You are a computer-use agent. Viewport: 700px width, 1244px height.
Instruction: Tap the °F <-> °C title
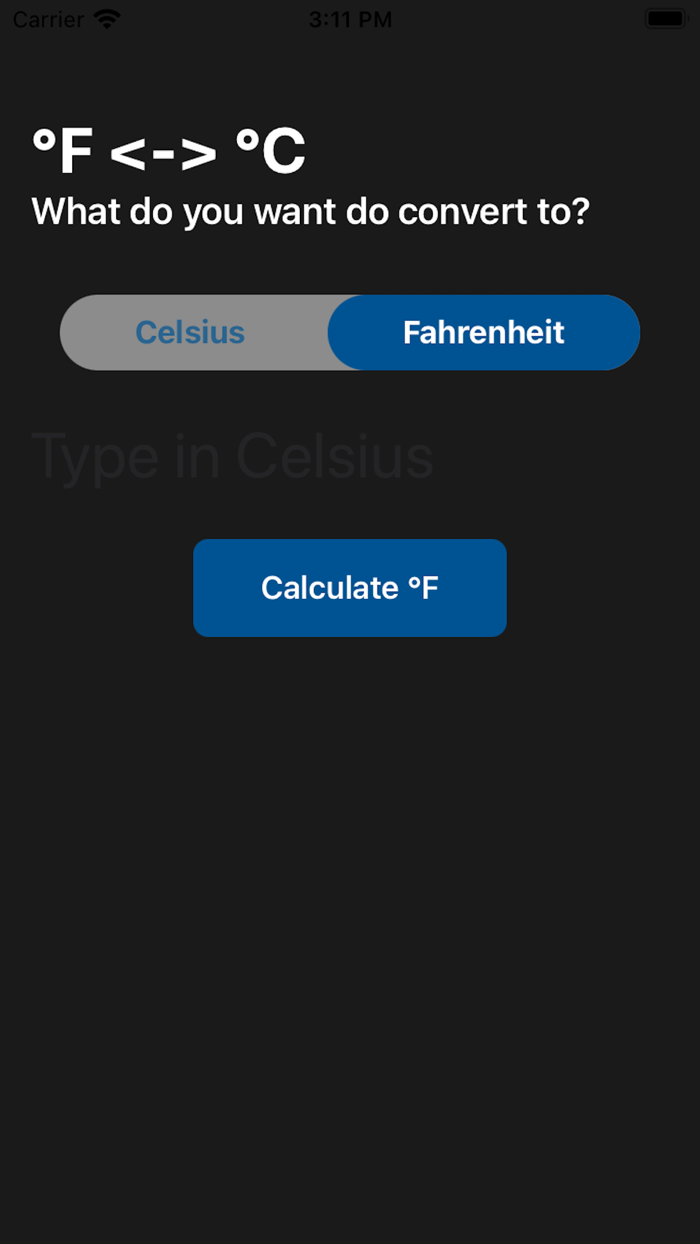tap(170, 150)
